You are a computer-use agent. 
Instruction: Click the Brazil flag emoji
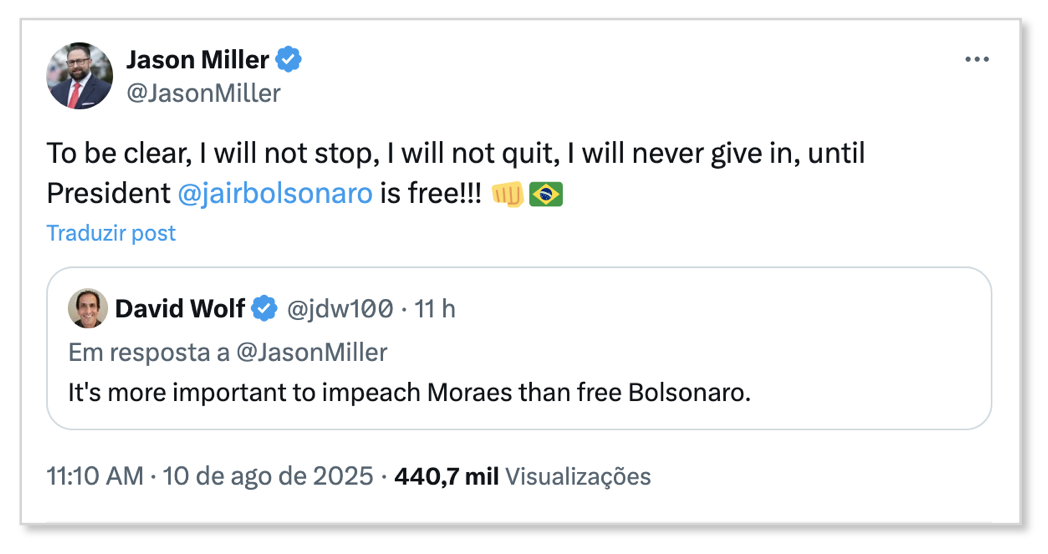(x=546, y=194)
